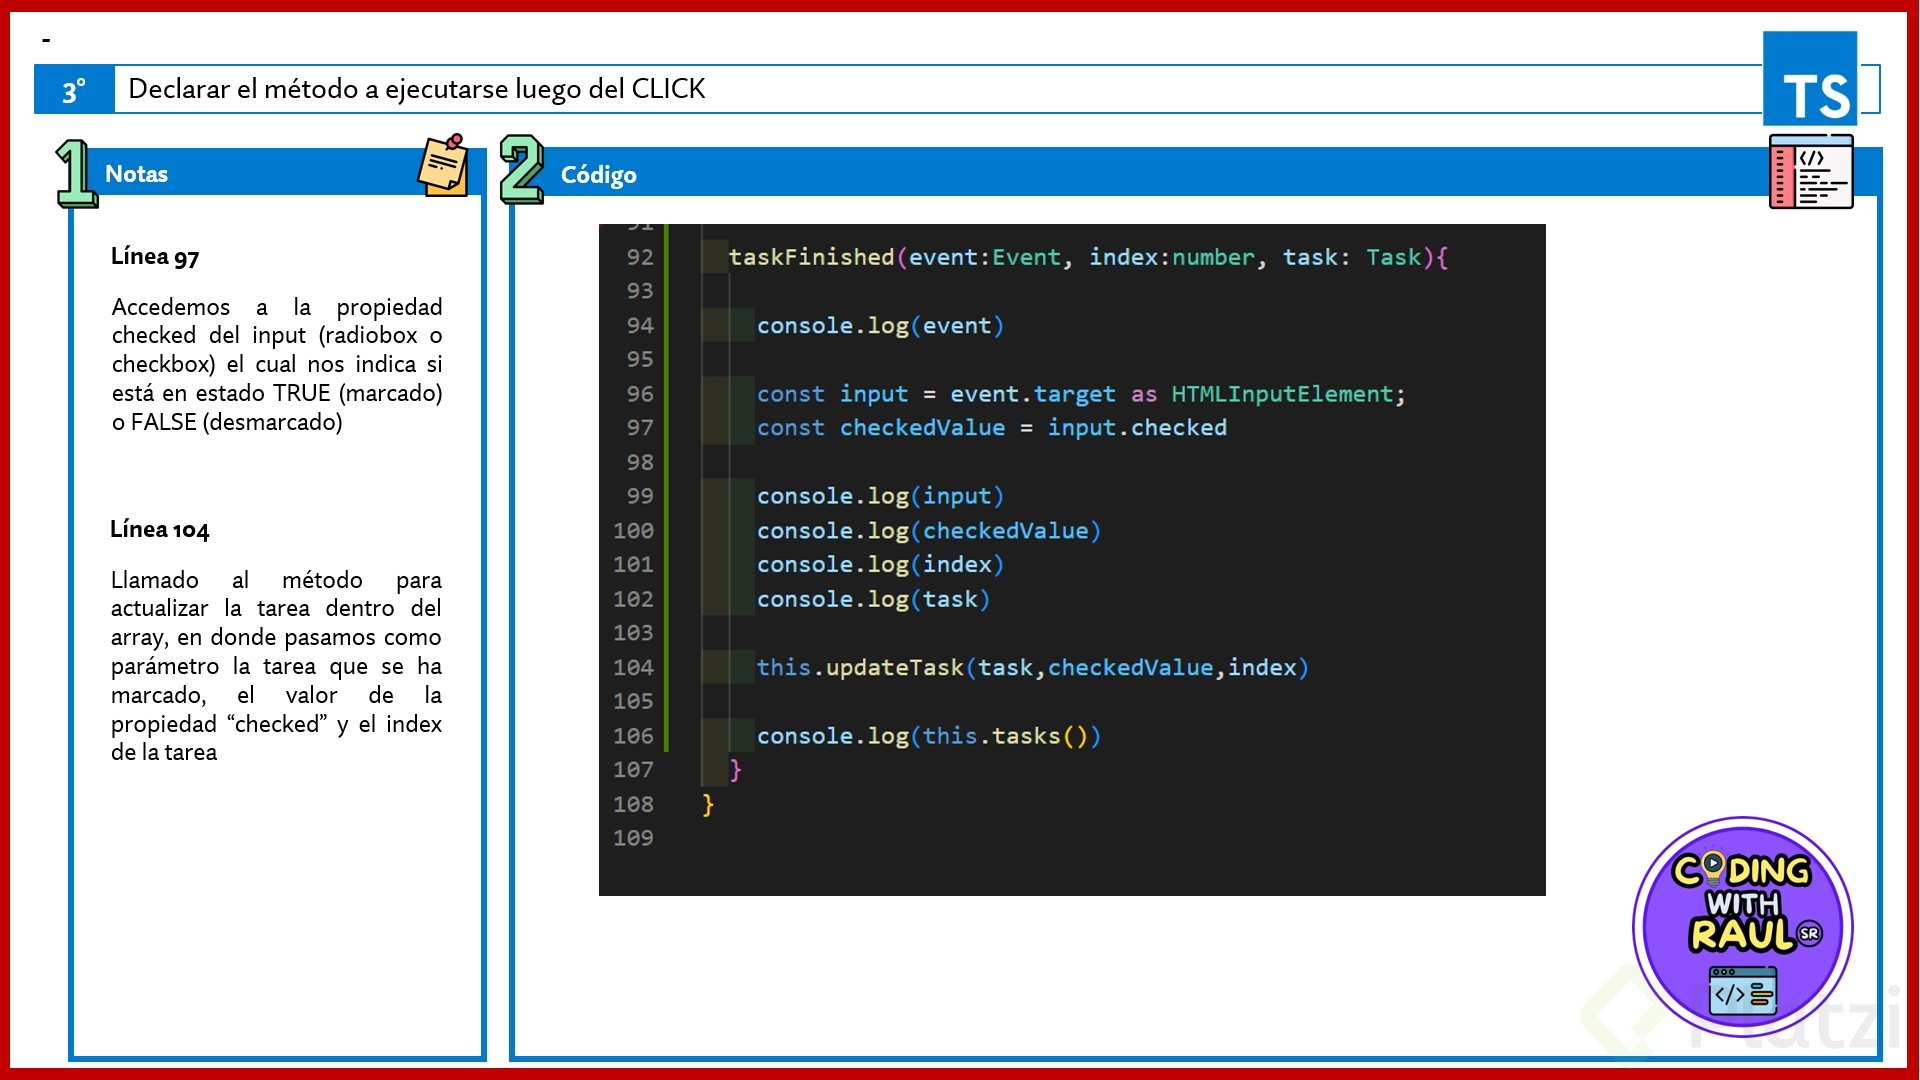This screenshot has width=1920, height=1080.
Task: Click the this.updateTask call on line 104
Action: [x=860, y=667]
